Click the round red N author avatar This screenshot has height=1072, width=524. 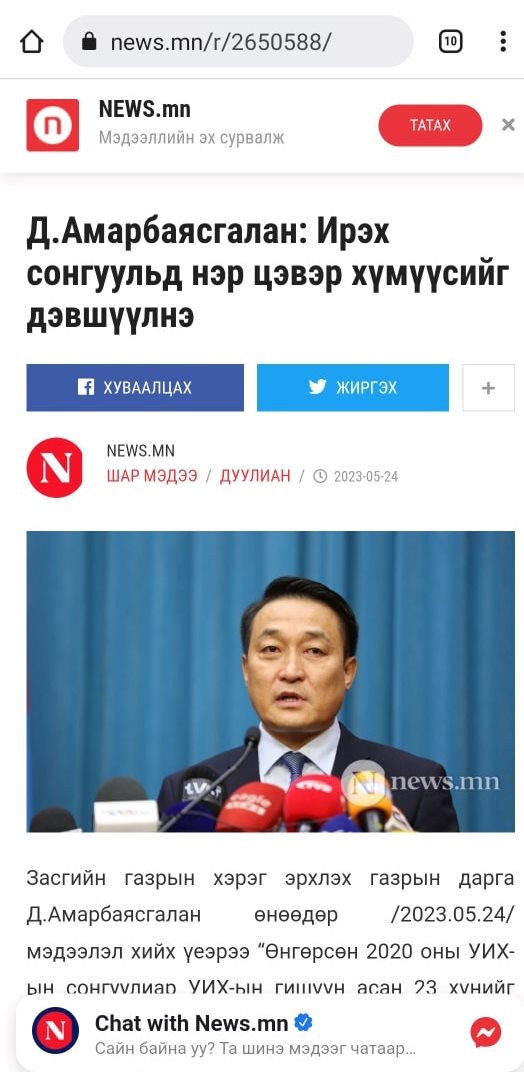pos(55,468)
